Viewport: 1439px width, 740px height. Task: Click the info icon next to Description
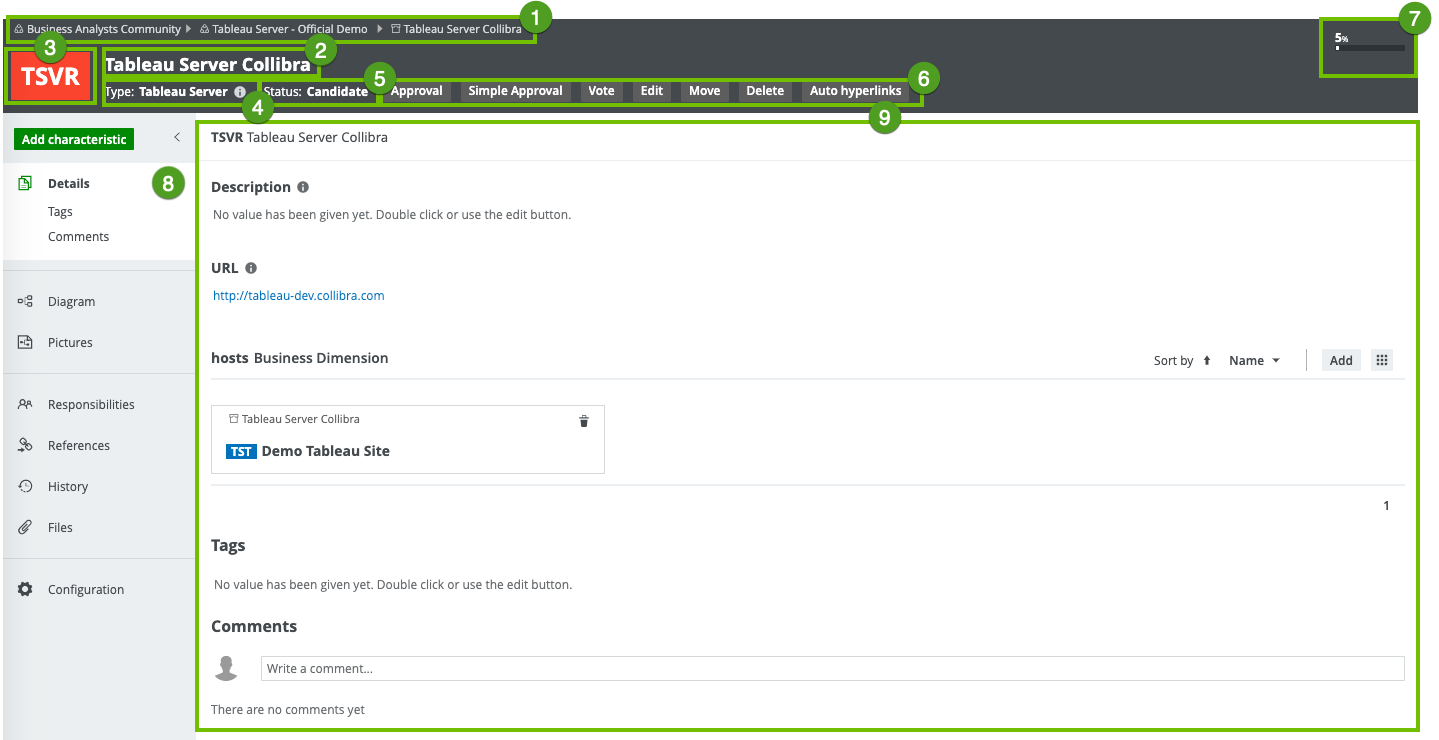pos(303,187)
